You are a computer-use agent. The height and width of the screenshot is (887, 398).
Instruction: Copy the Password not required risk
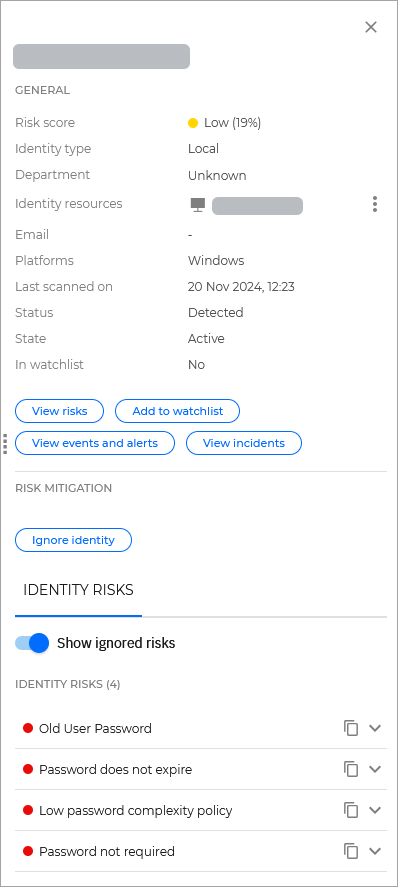point(351,851)
